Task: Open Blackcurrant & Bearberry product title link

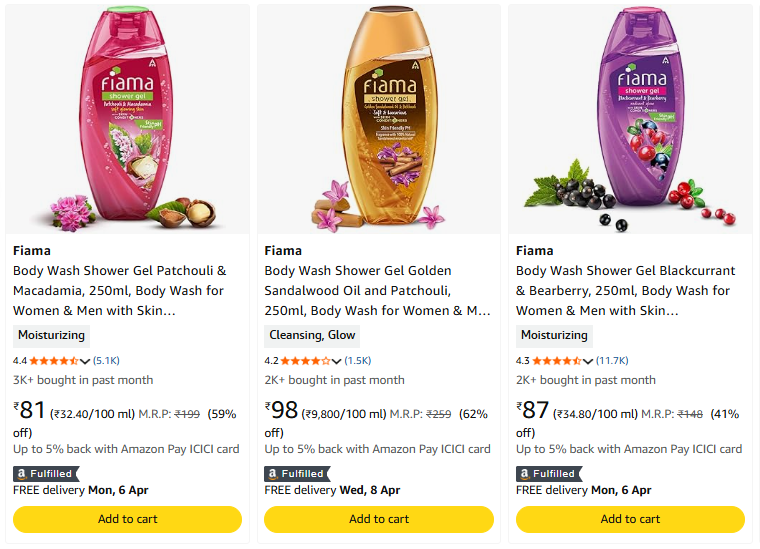Action: [x=625, y=290]
